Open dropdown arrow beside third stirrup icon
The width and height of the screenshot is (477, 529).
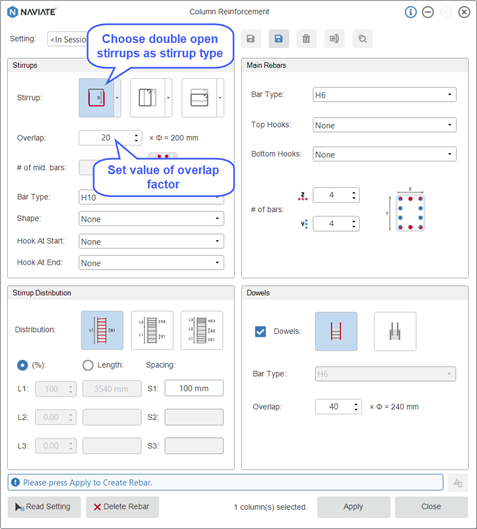[220, 98]
